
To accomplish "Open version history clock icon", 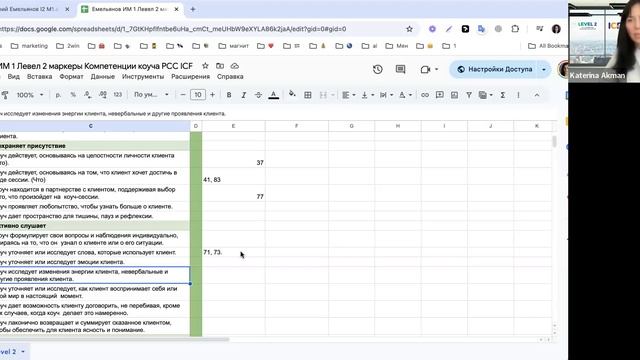I will click(378, 69).
